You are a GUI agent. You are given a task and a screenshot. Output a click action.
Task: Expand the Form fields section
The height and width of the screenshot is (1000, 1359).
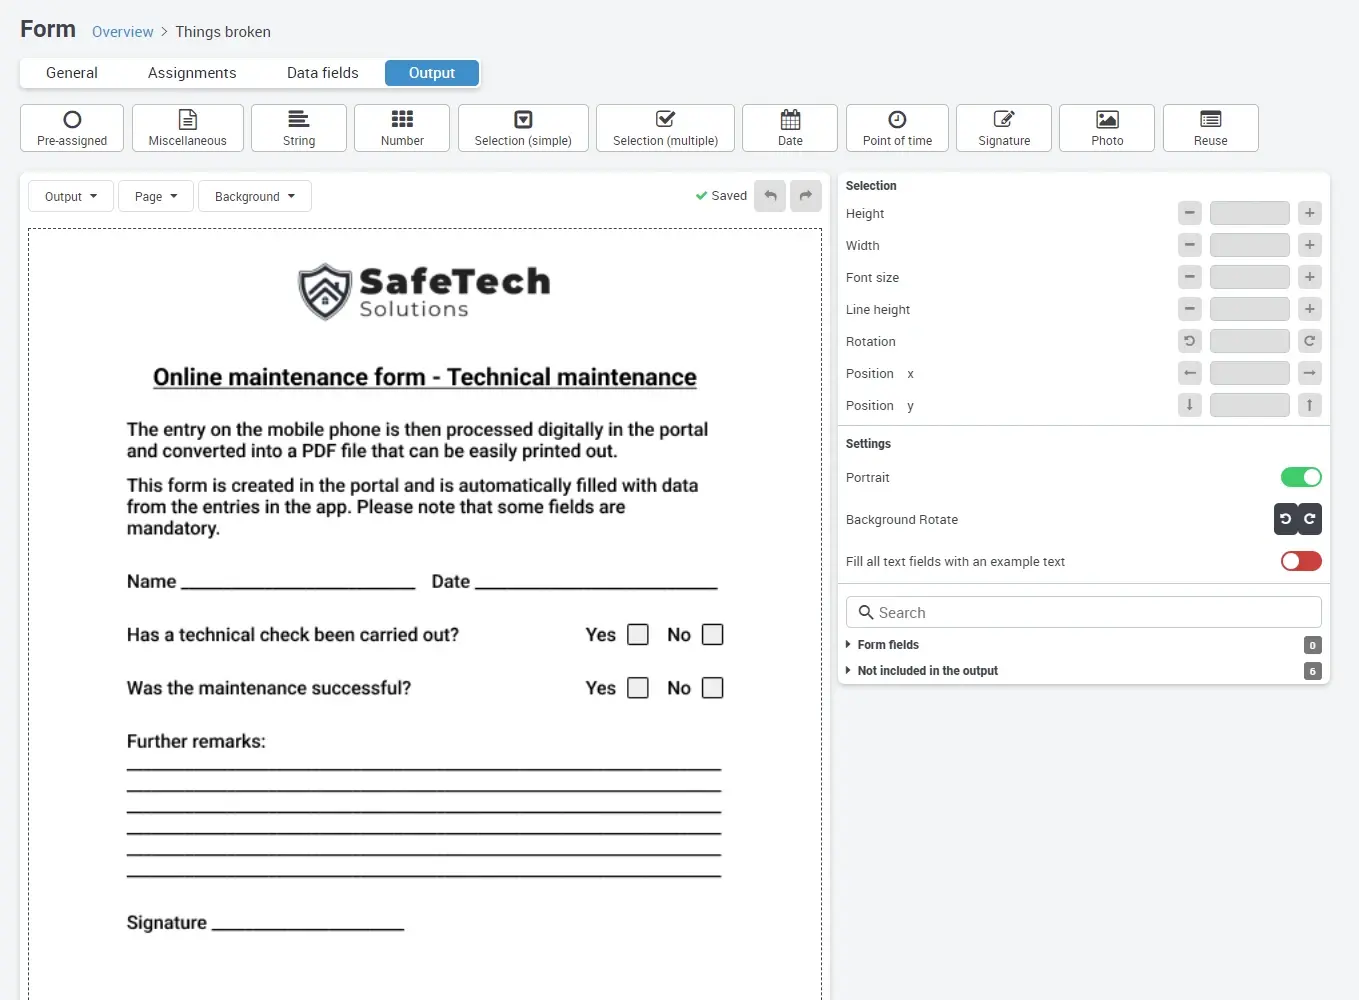coord(888,645)
